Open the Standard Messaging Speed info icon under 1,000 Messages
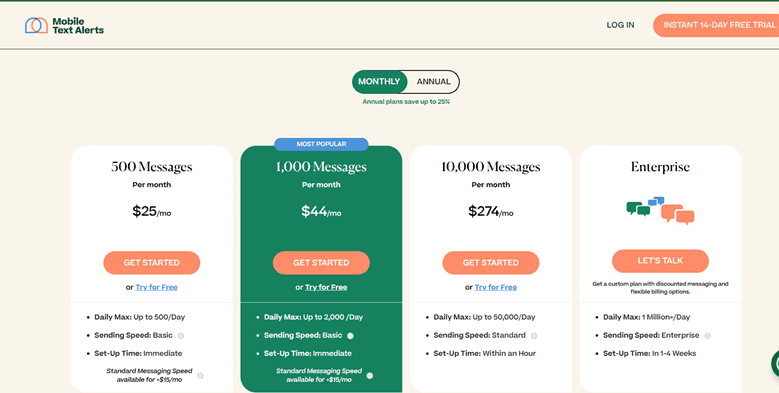 [x=370, y=376]
